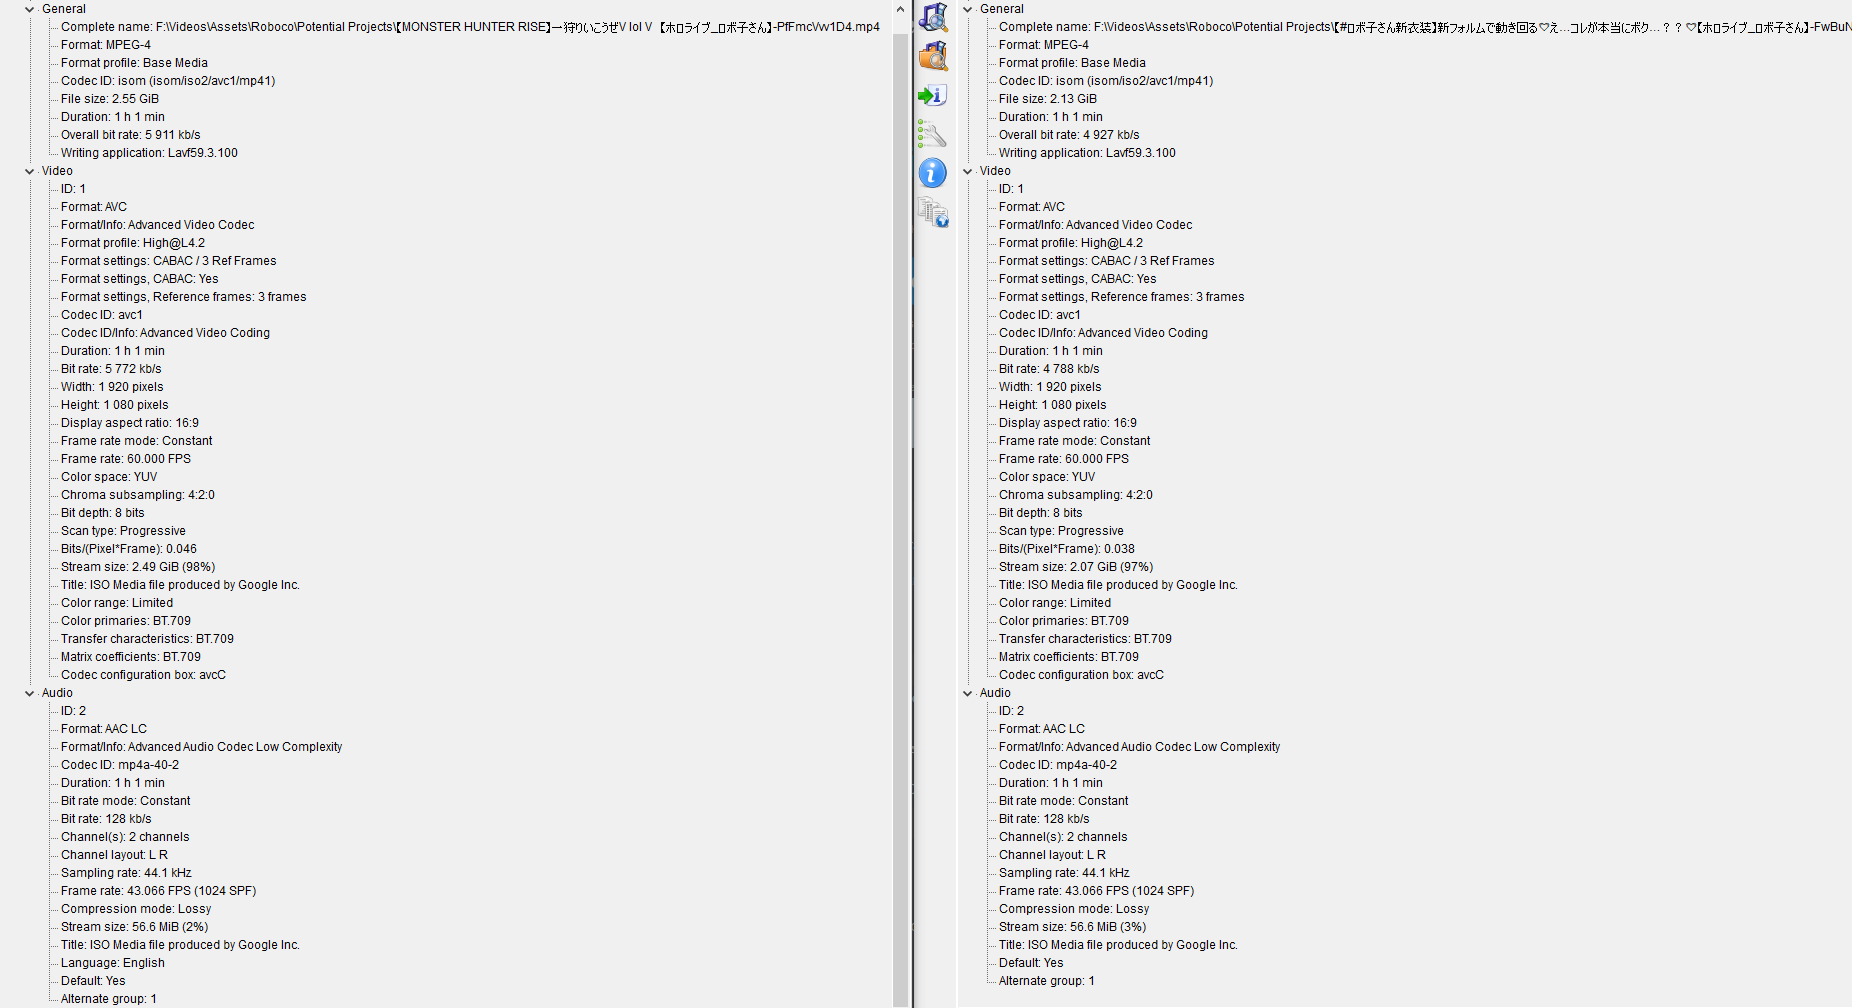Select 'Bit rate mode: Constant' in left window
Viewport: 1852px width, 1008px height.
(x=126, y=801)
